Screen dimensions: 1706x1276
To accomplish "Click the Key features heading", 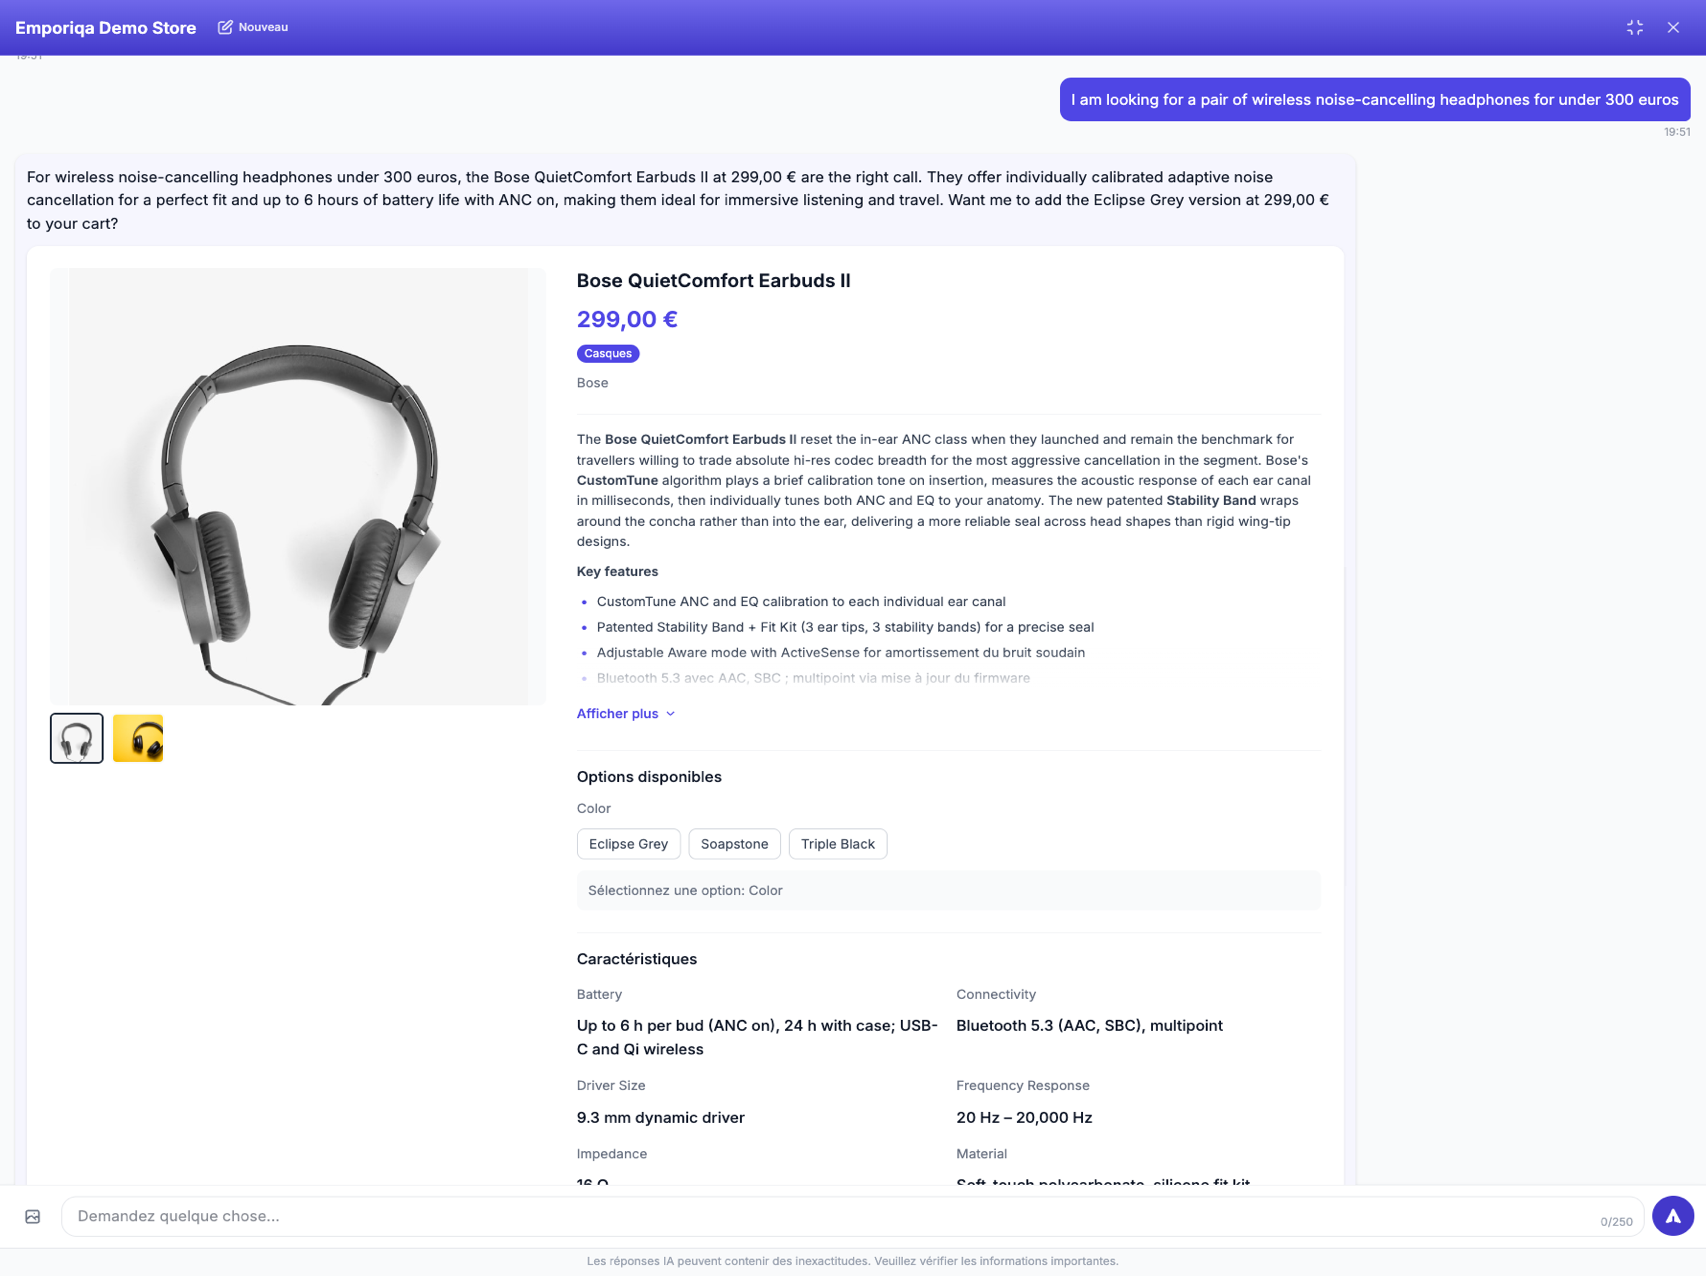I will coord(617,572).
